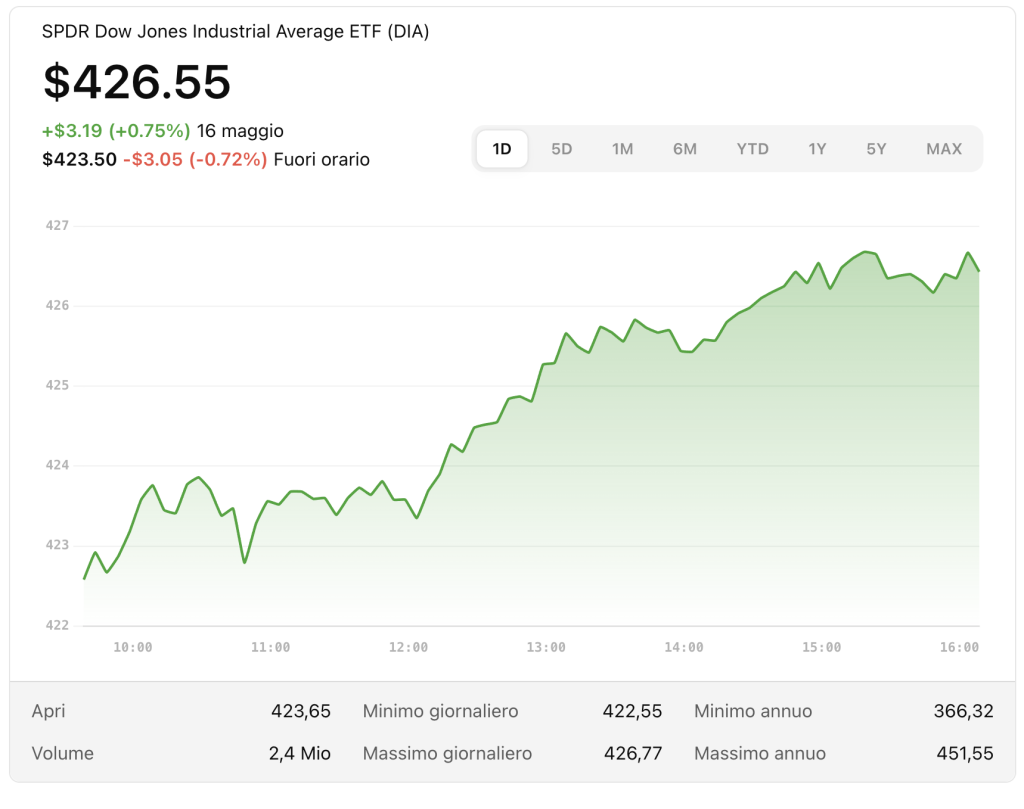This screenshot has height=809, width=1024.
Task: Click the Apri label
Action: pyautogui.click(x=48, y=711)
